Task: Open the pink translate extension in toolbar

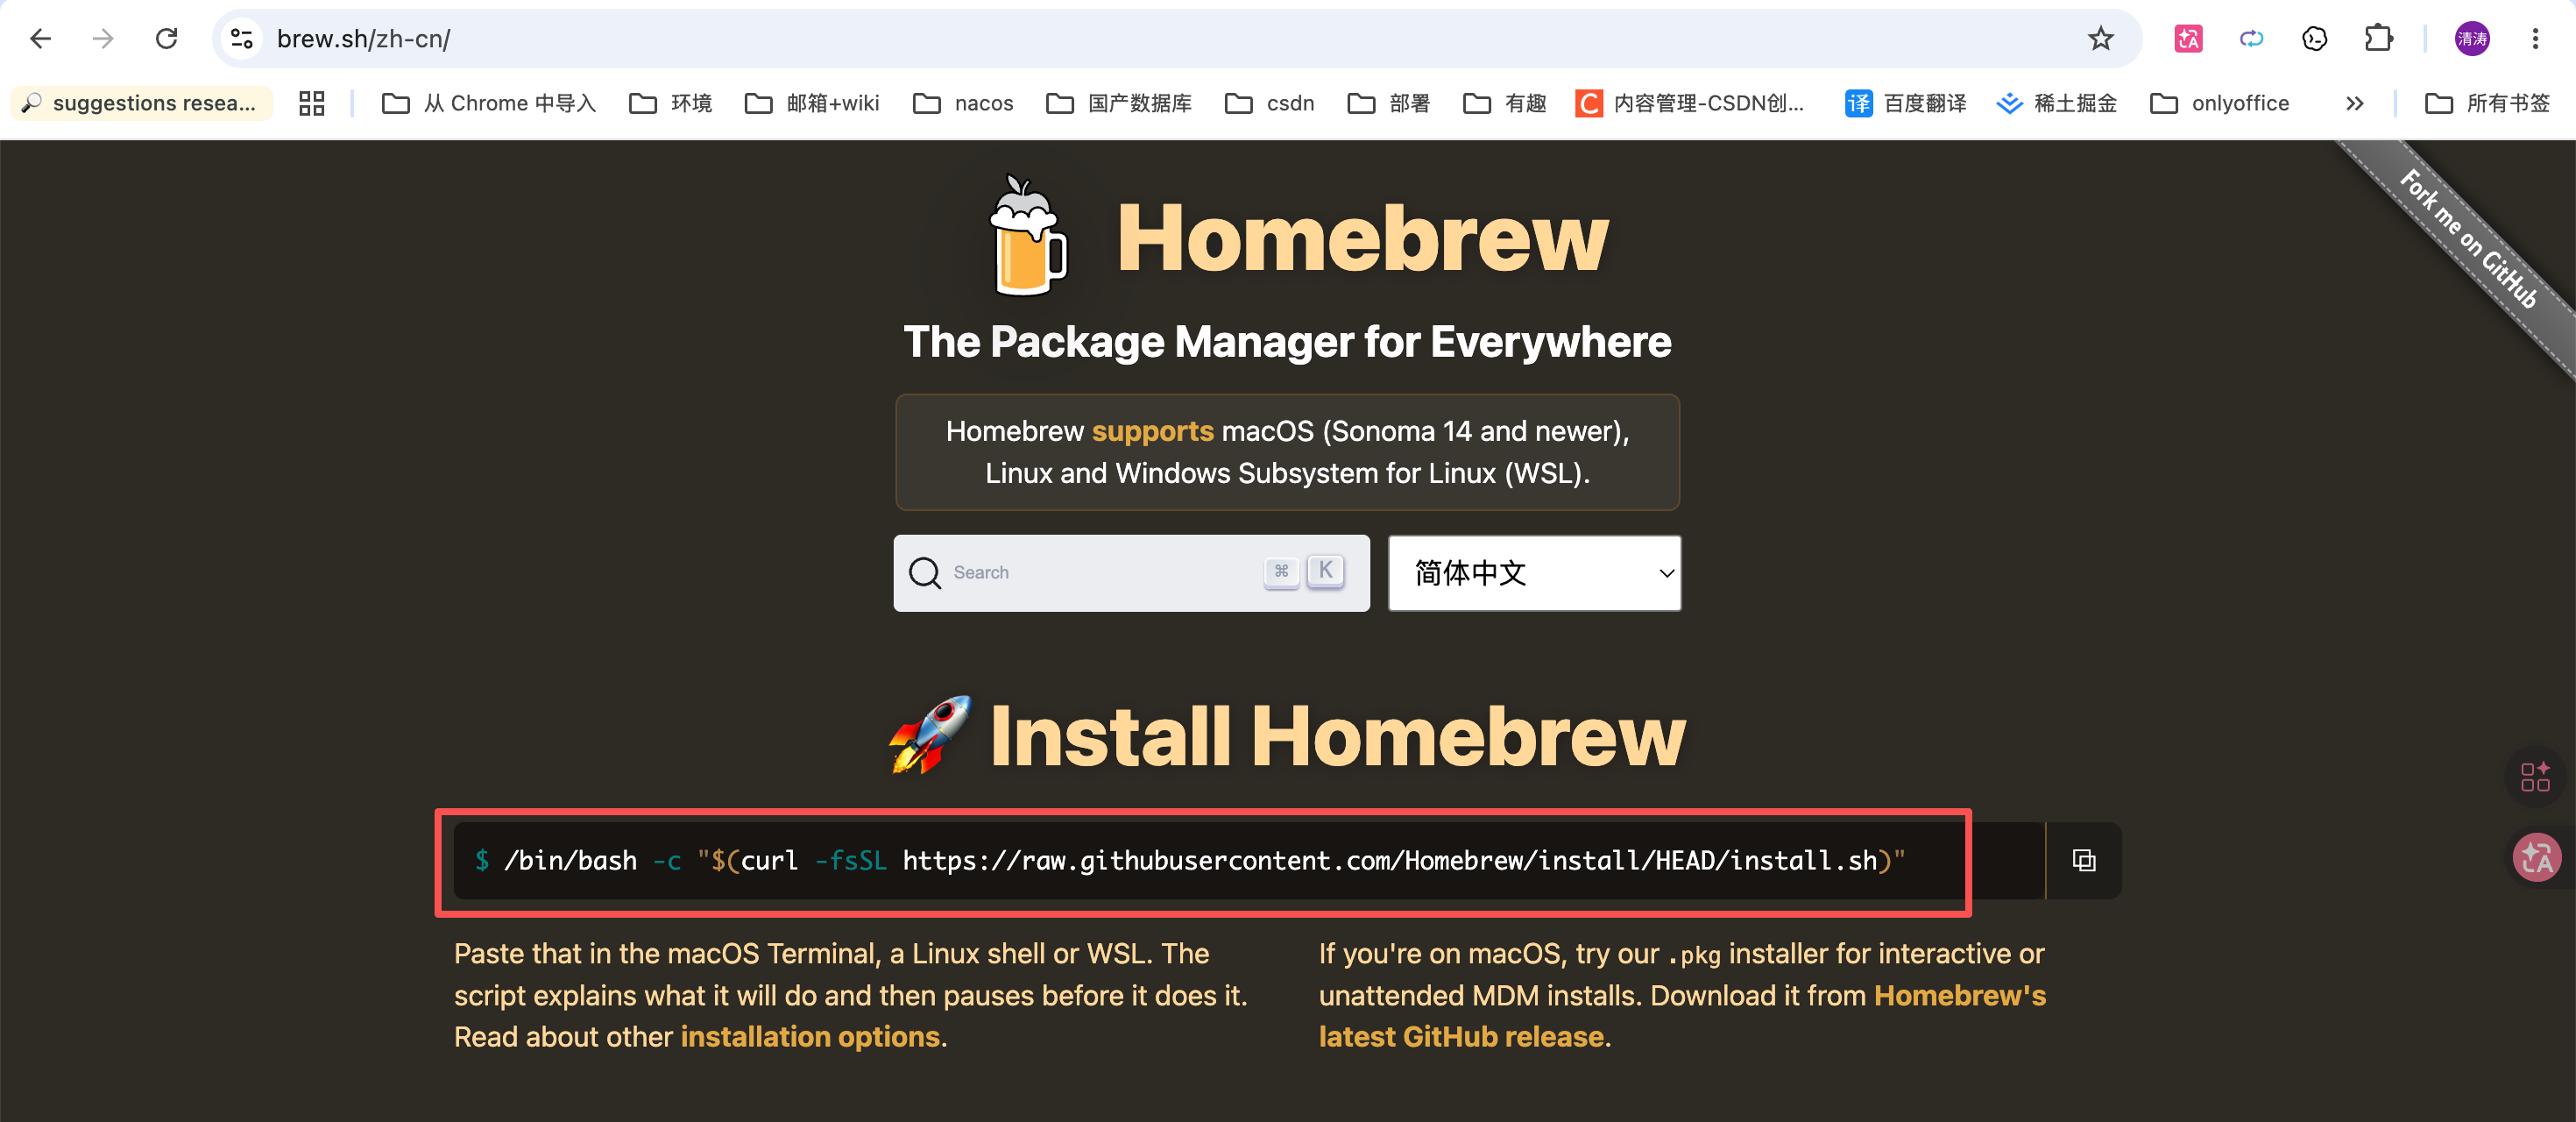Action: [x=2188, y=39]
